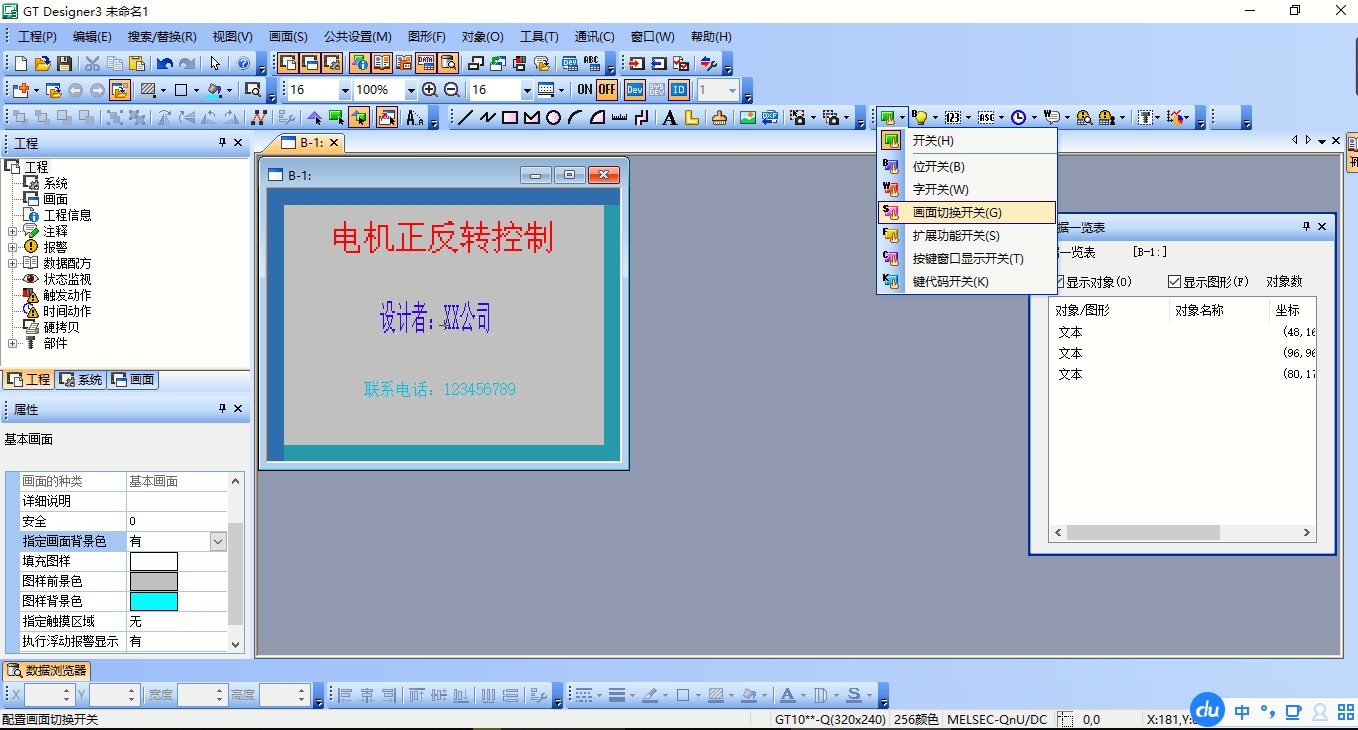Switch to the B-1 screen tab

[311, 143]
